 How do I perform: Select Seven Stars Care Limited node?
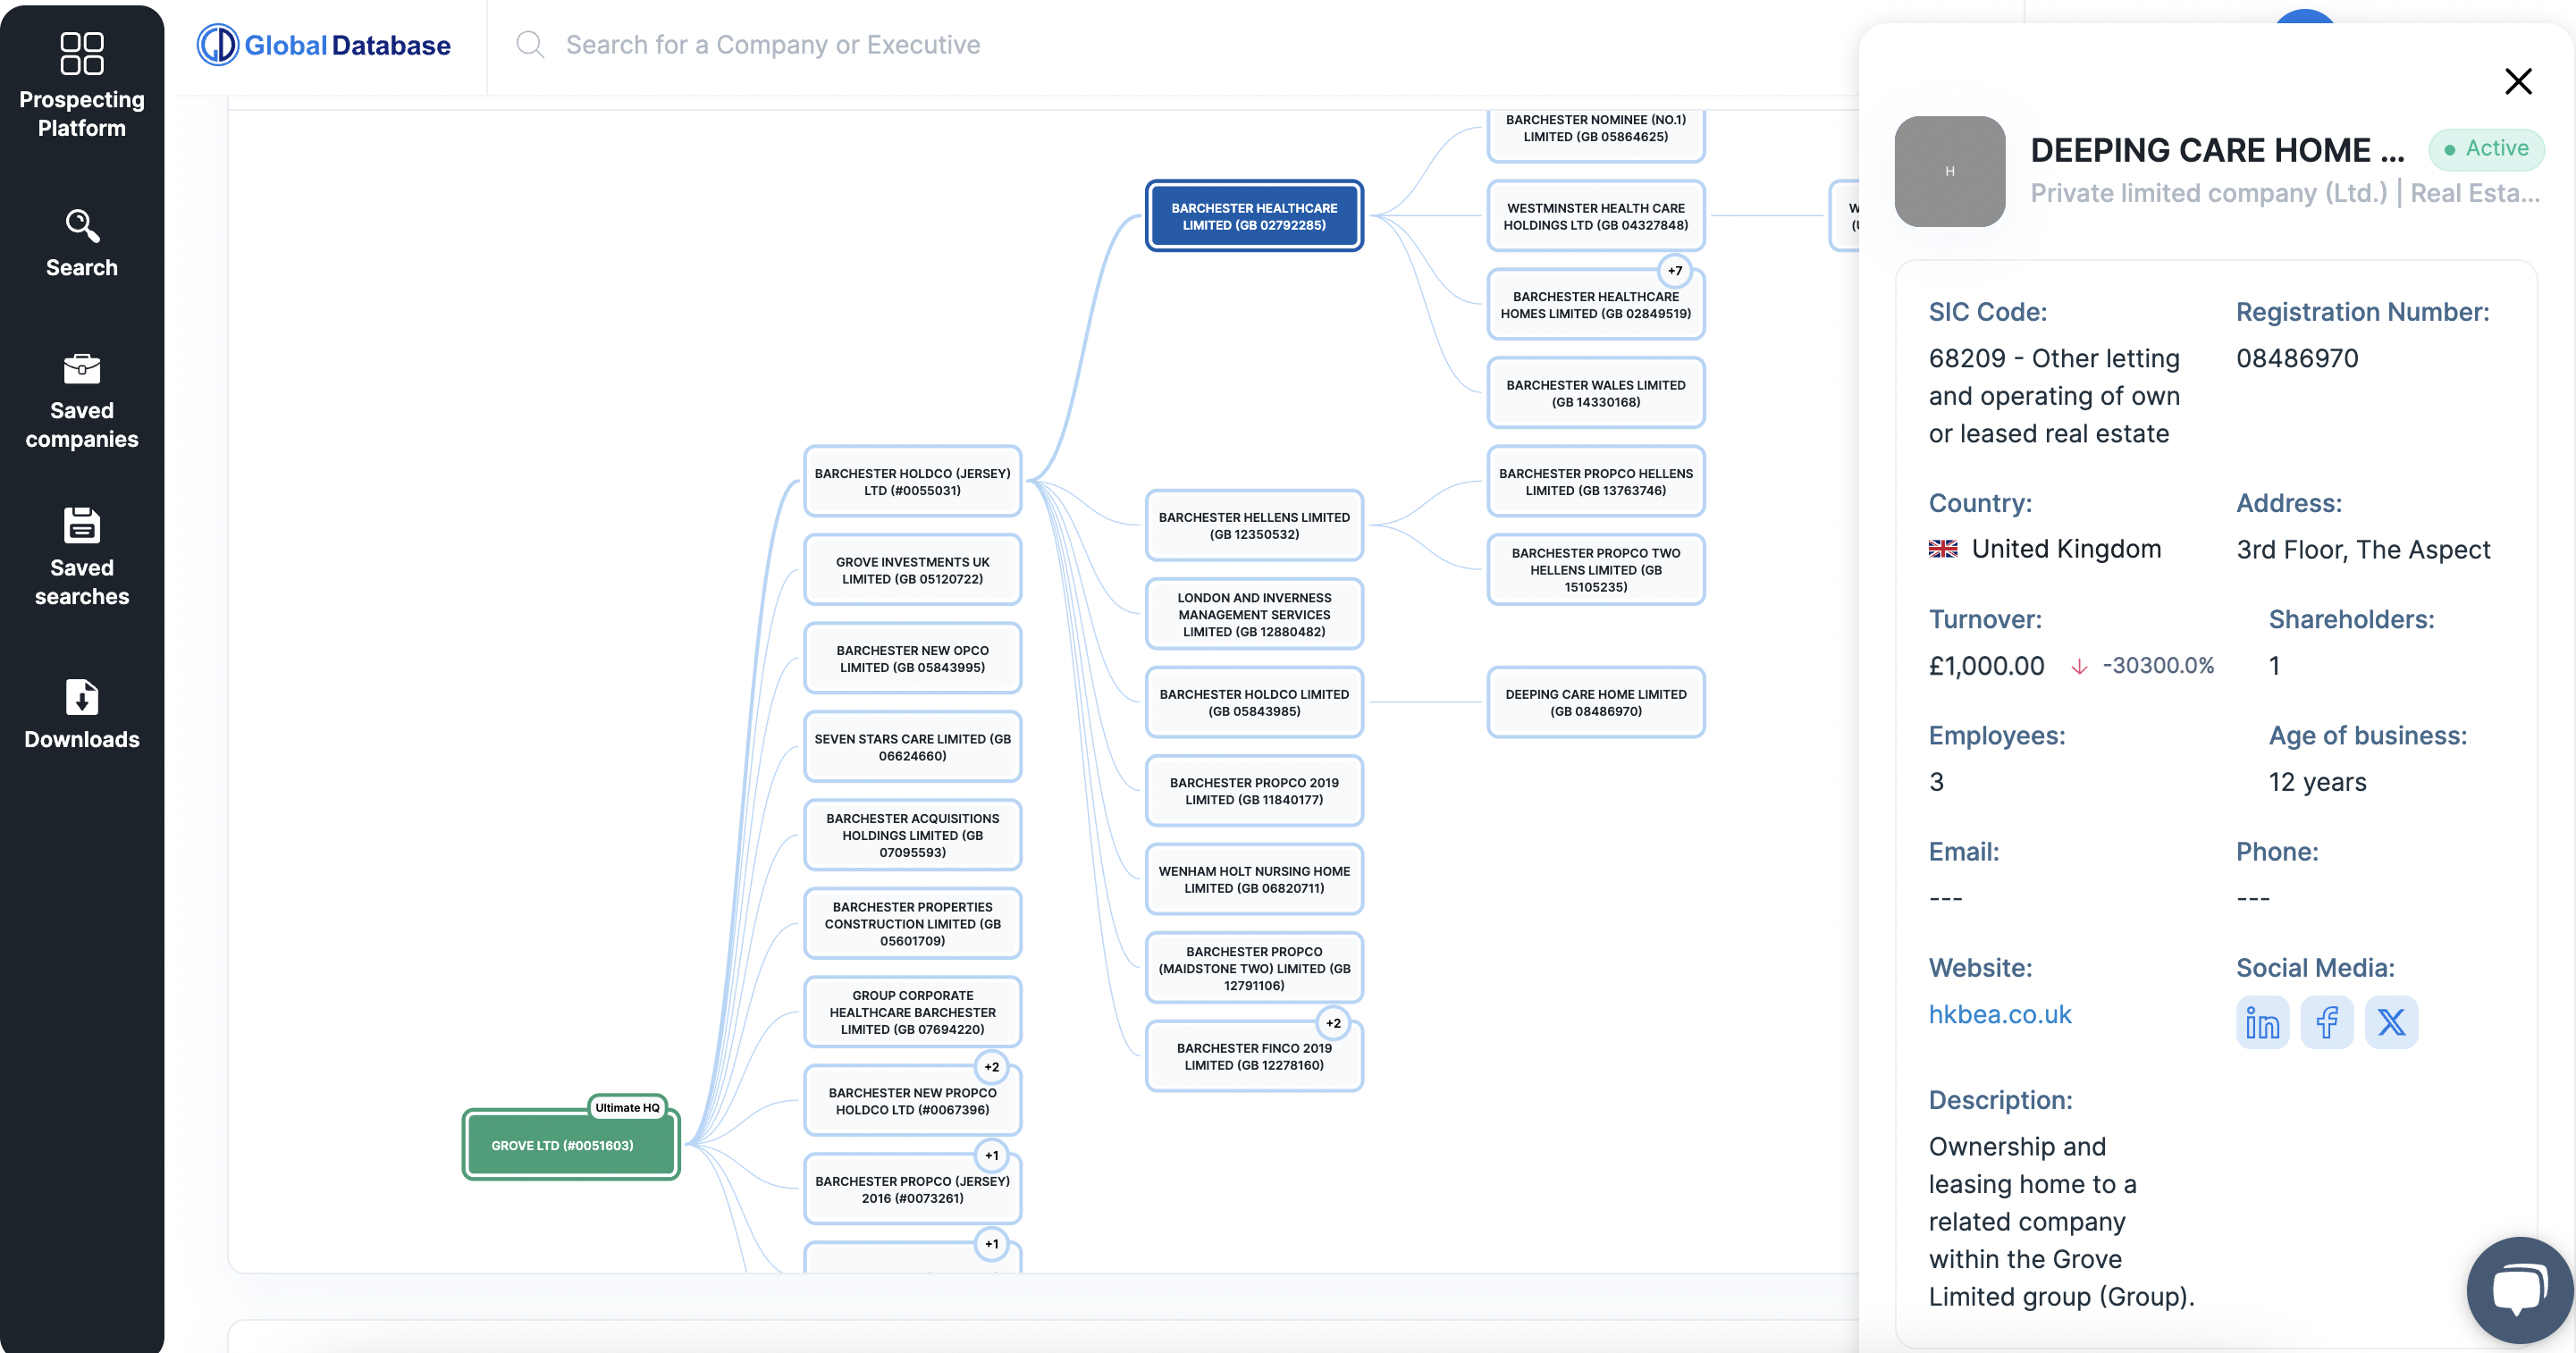tap(912, 747)
